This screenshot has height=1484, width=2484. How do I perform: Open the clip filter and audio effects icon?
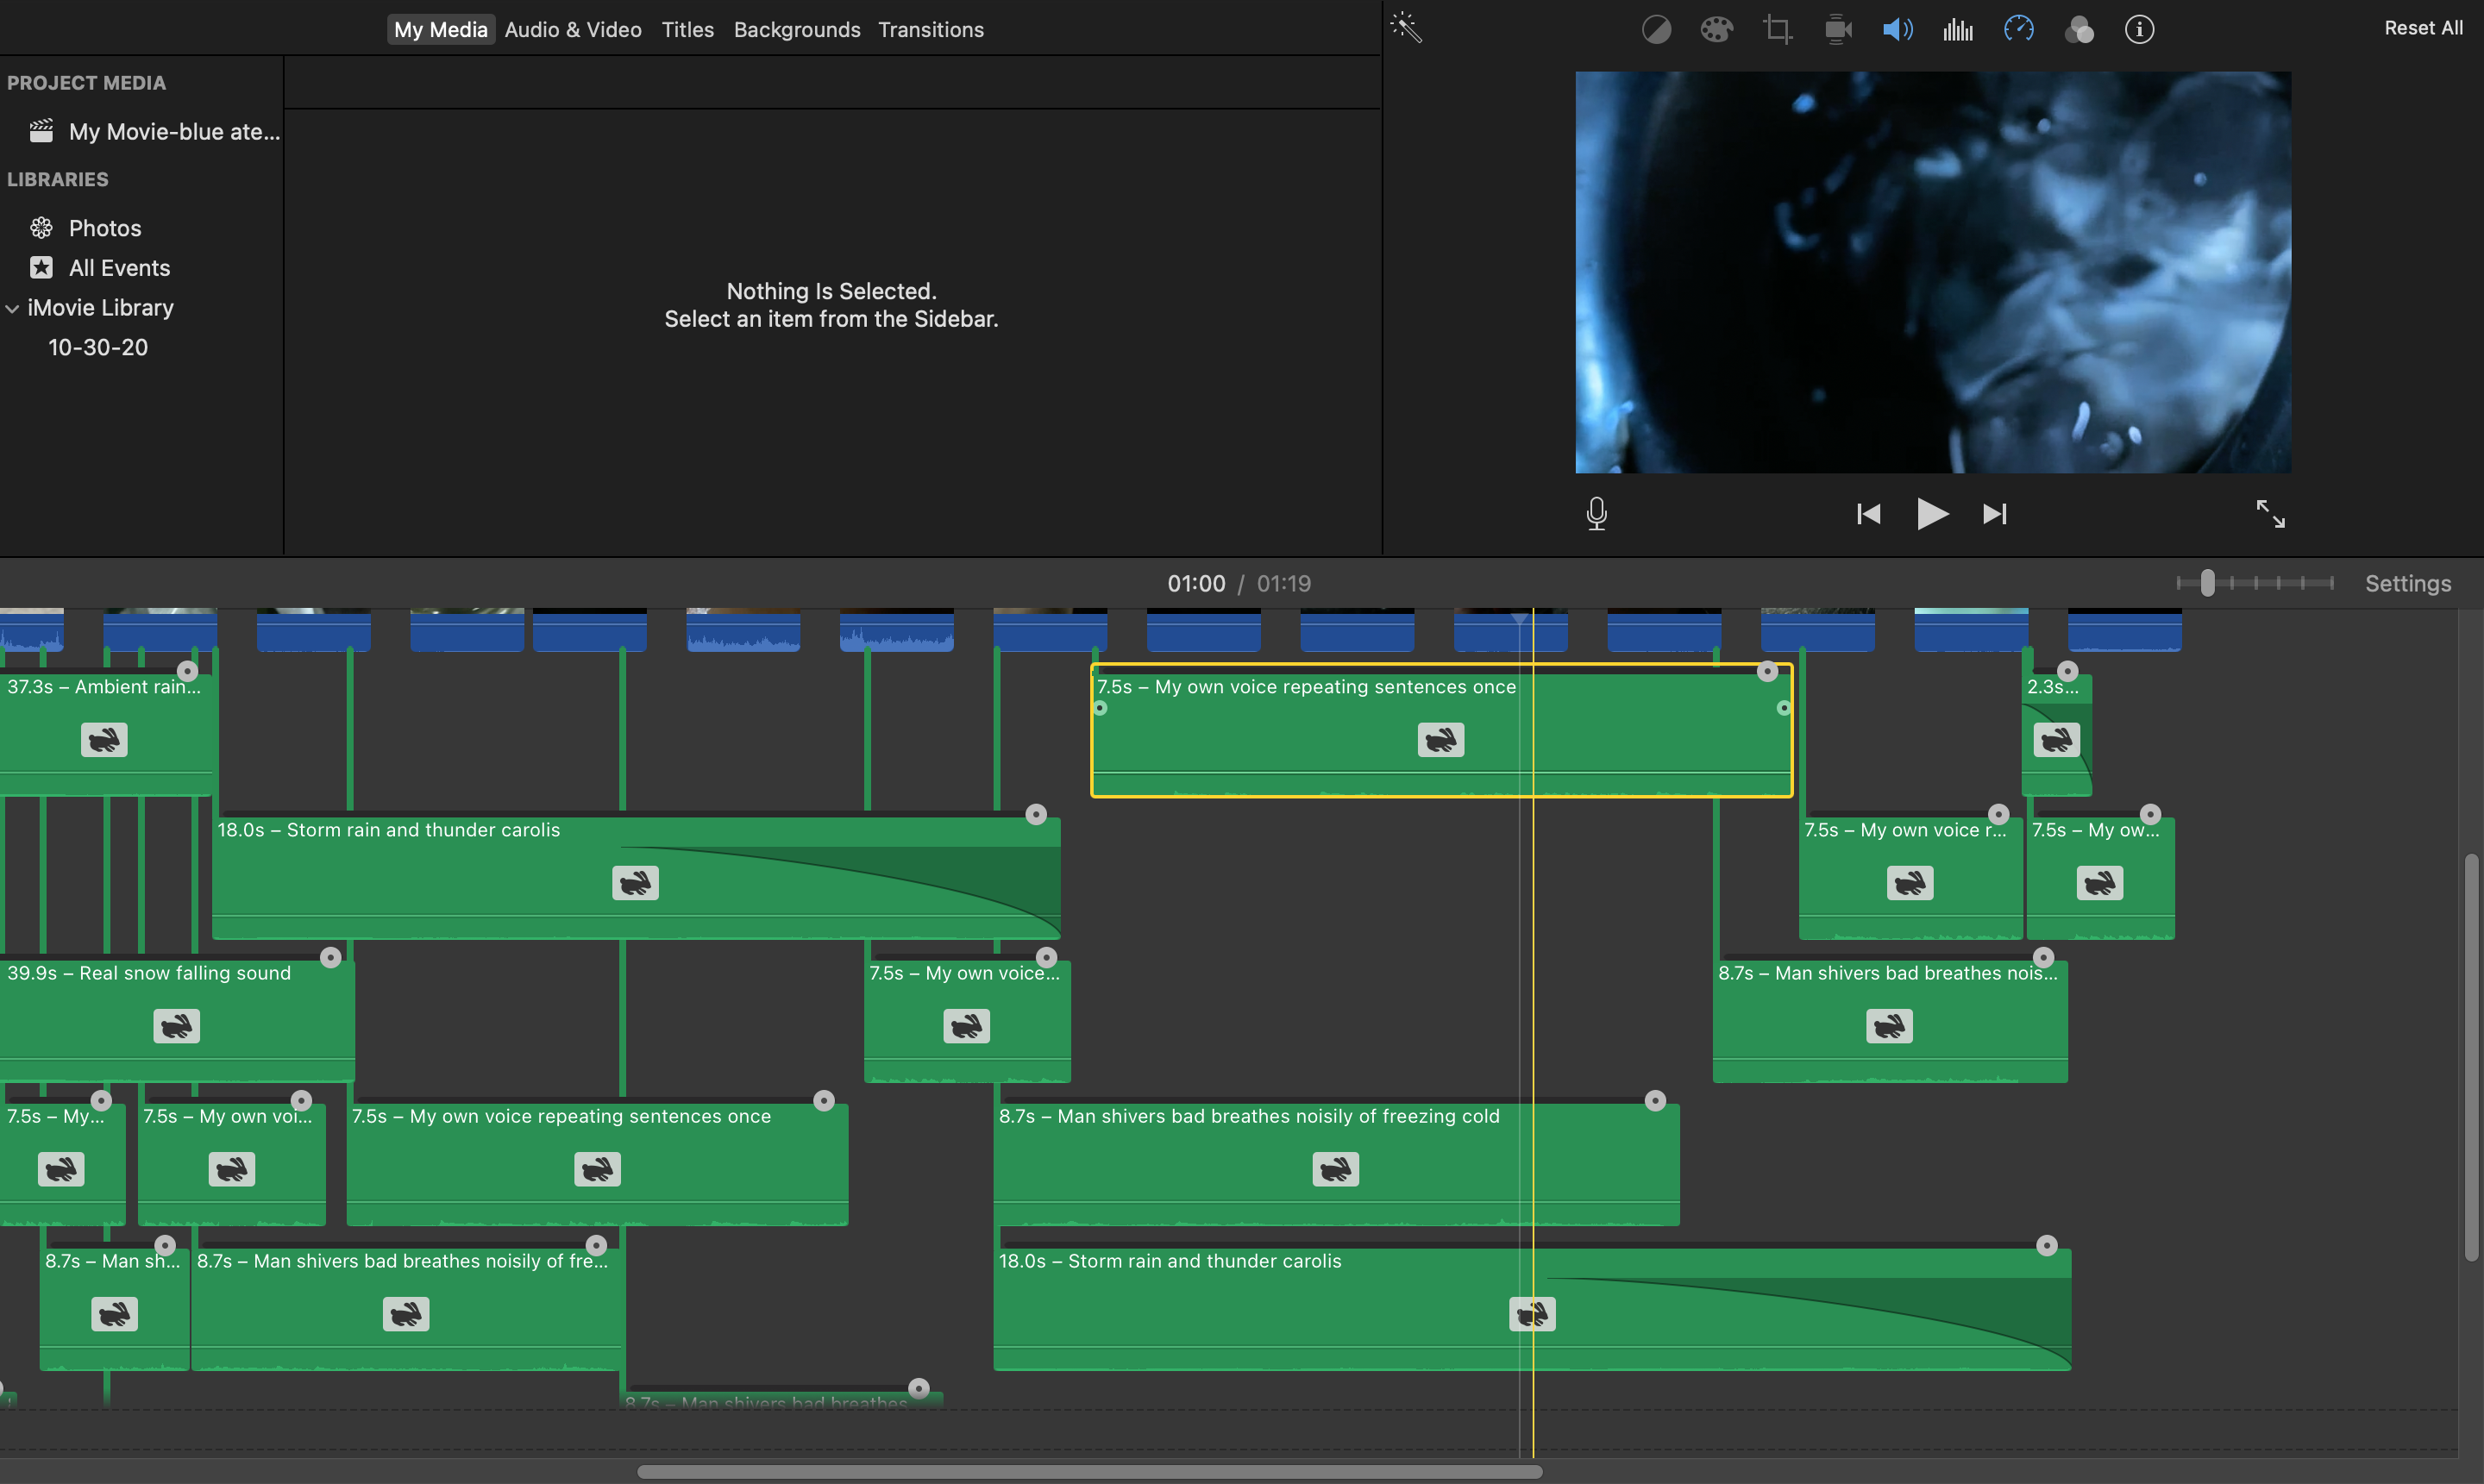coord(2079,30)
